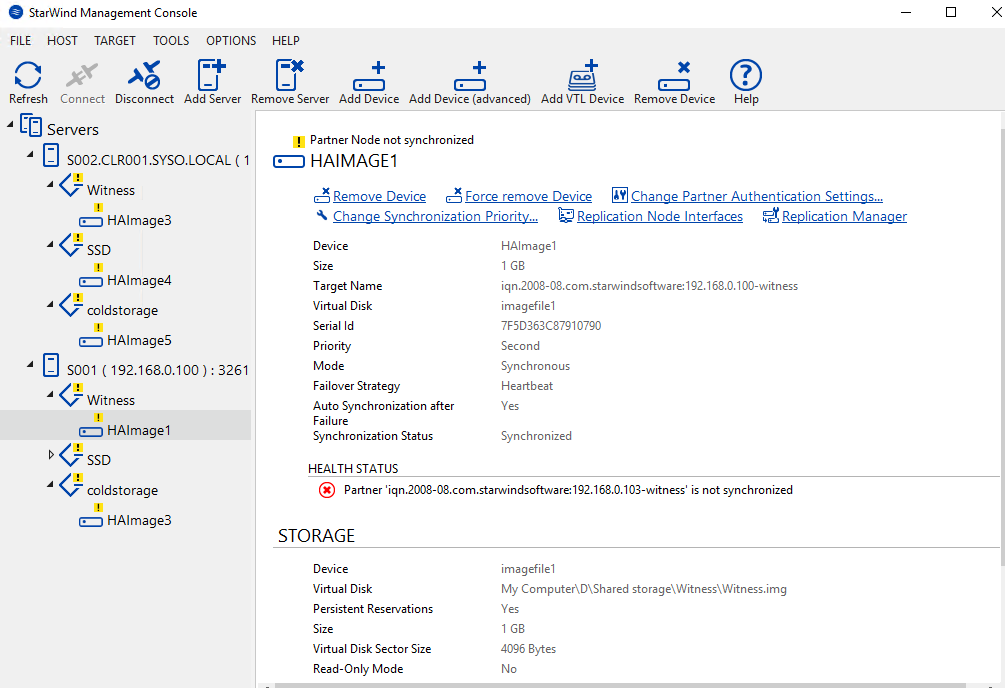Image resolution: width=1005 pixels, height=688 pixels.
Task: Select the Servers root node icon
Action: (31, 125)
